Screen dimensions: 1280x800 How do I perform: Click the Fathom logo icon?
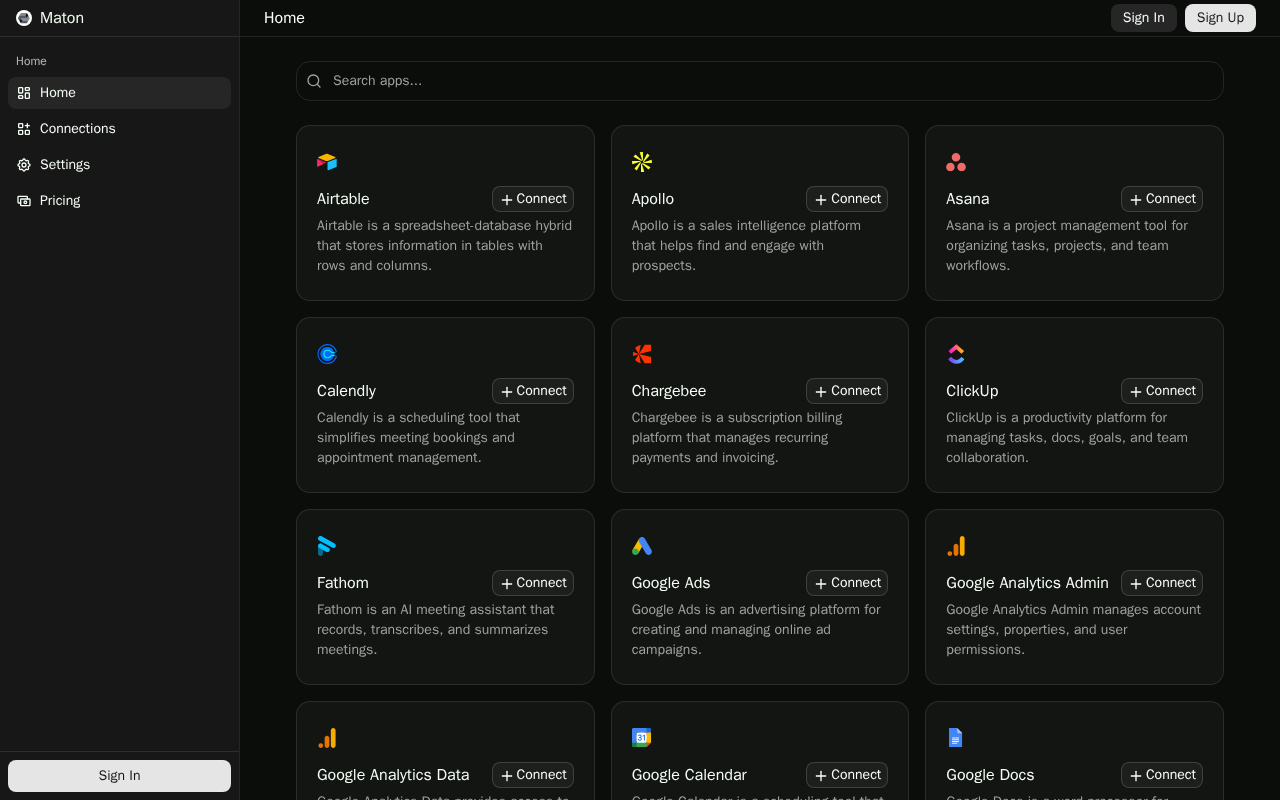pos(327,546)
